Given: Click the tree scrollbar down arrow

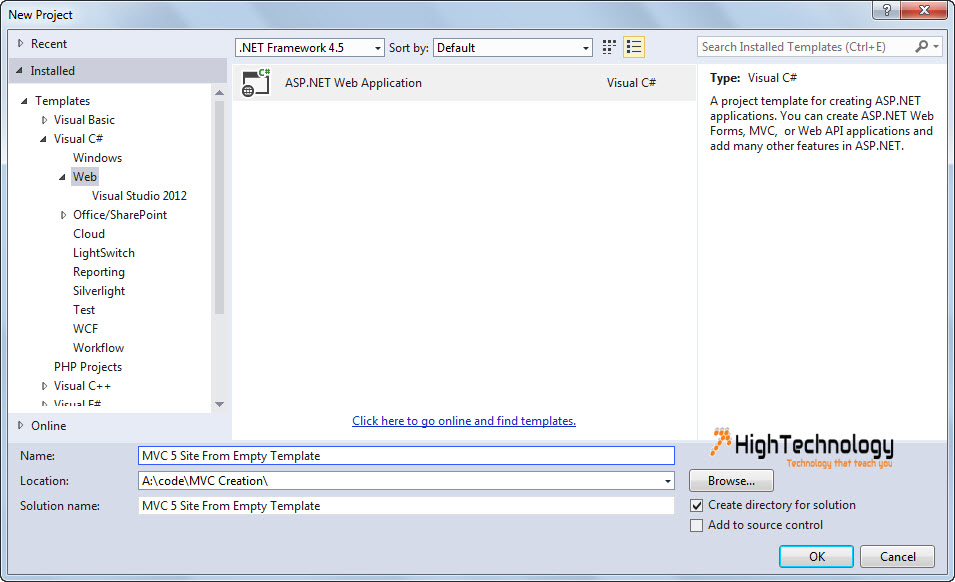Looking at the screenshot, I should (219, 404).
